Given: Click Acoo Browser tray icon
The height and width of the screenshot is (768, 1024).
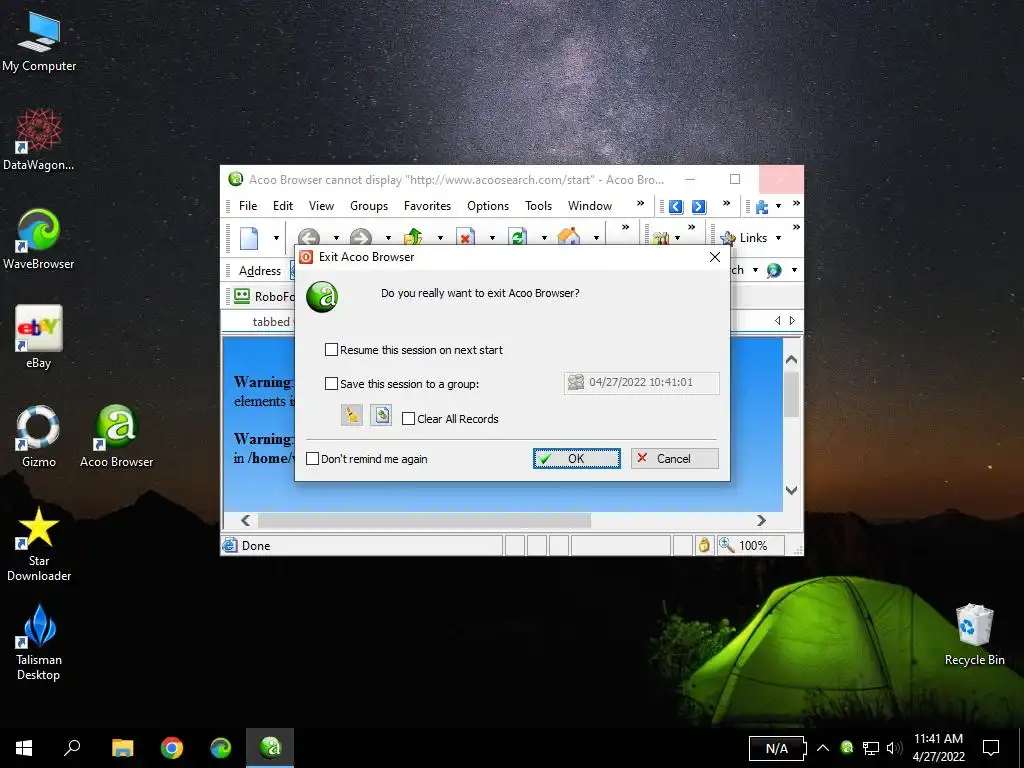Looking at the screenshot, I should [846, 747].
